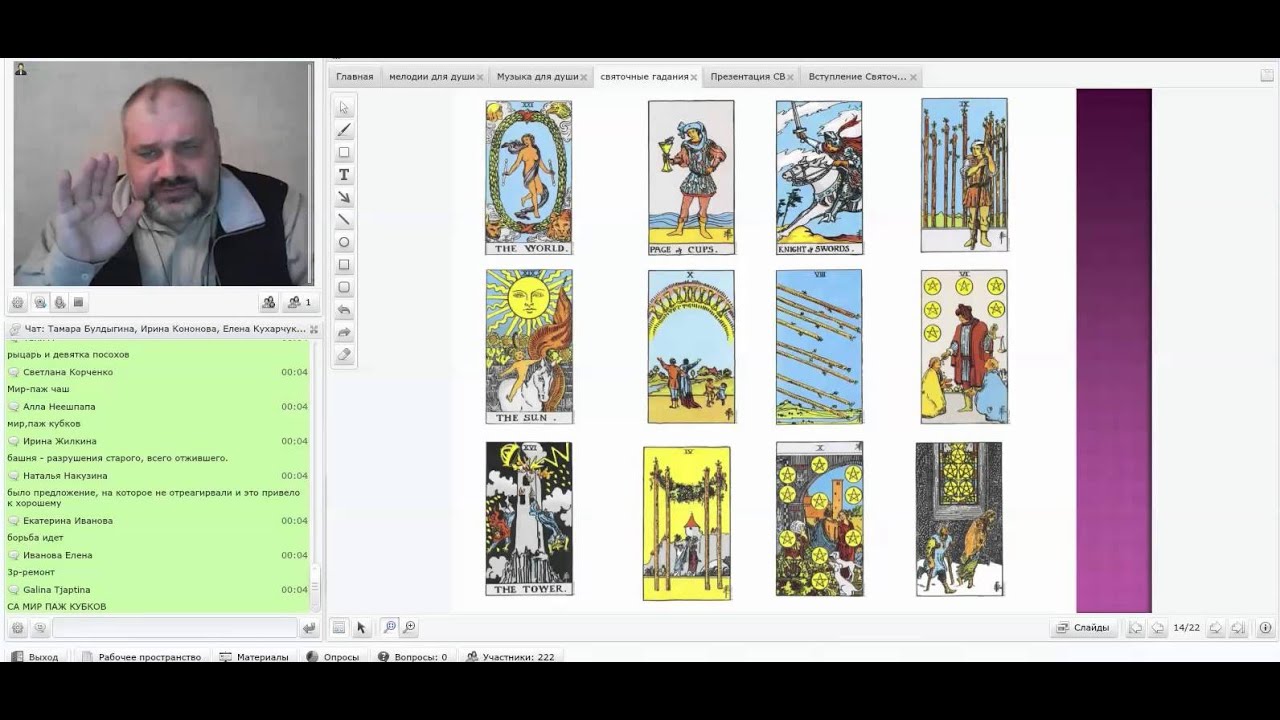The height and width of the screenshot is (720, 1280).
Task: Click the Page of Cups card
Action: [691, 178]
